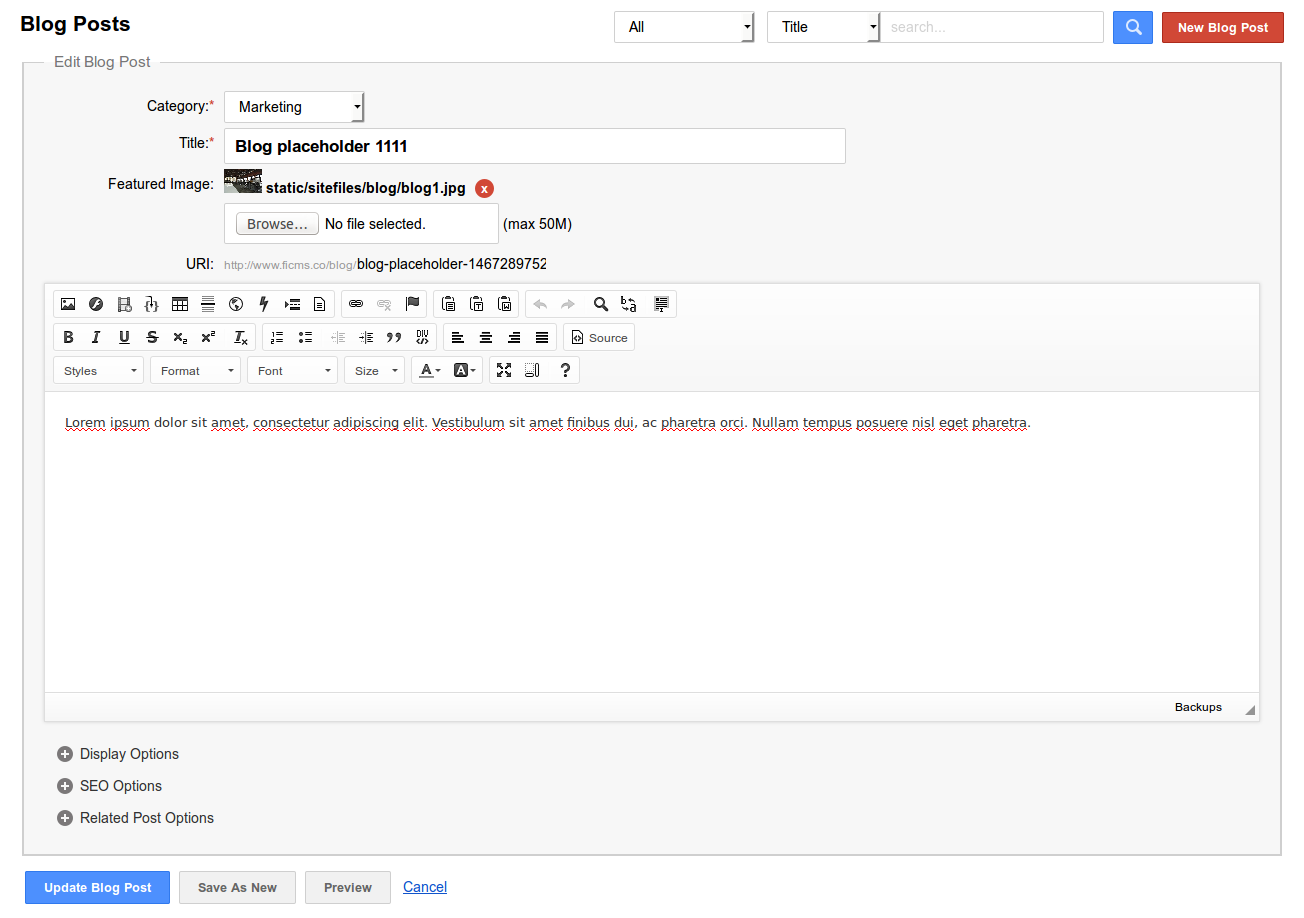Toggle italic formatting
Image resolution: width=1304 pixels, height=918 pixels.
[x=96, y=337]
